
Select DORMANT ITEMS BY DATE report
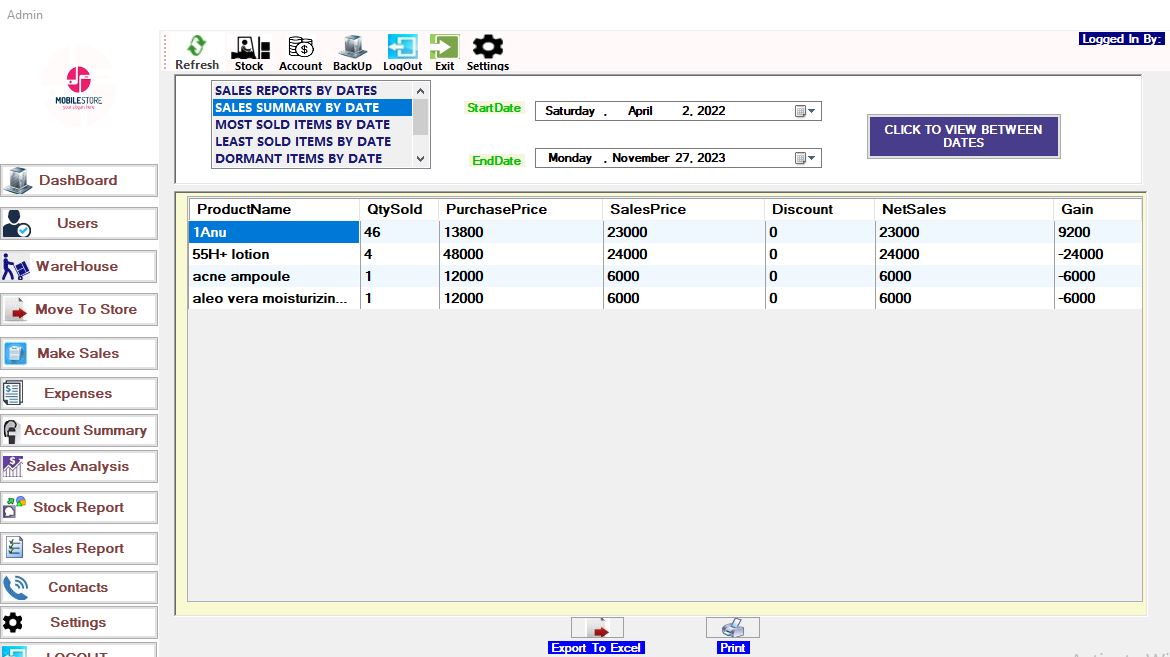[312, 158]
